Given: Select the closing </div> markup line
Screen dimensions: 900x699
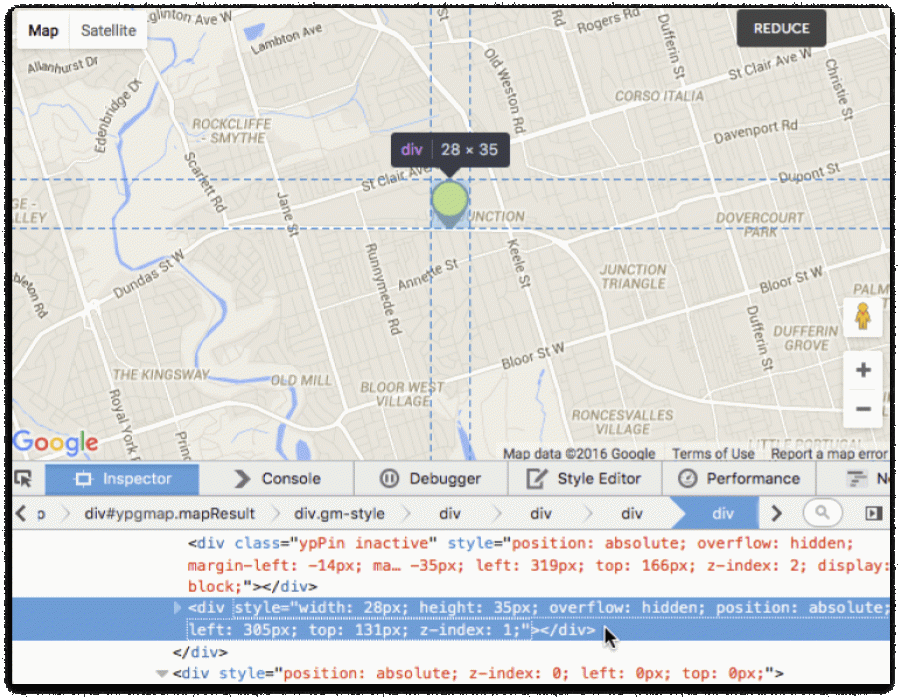Looking at the screenshot, I should (x=201, y=652).
